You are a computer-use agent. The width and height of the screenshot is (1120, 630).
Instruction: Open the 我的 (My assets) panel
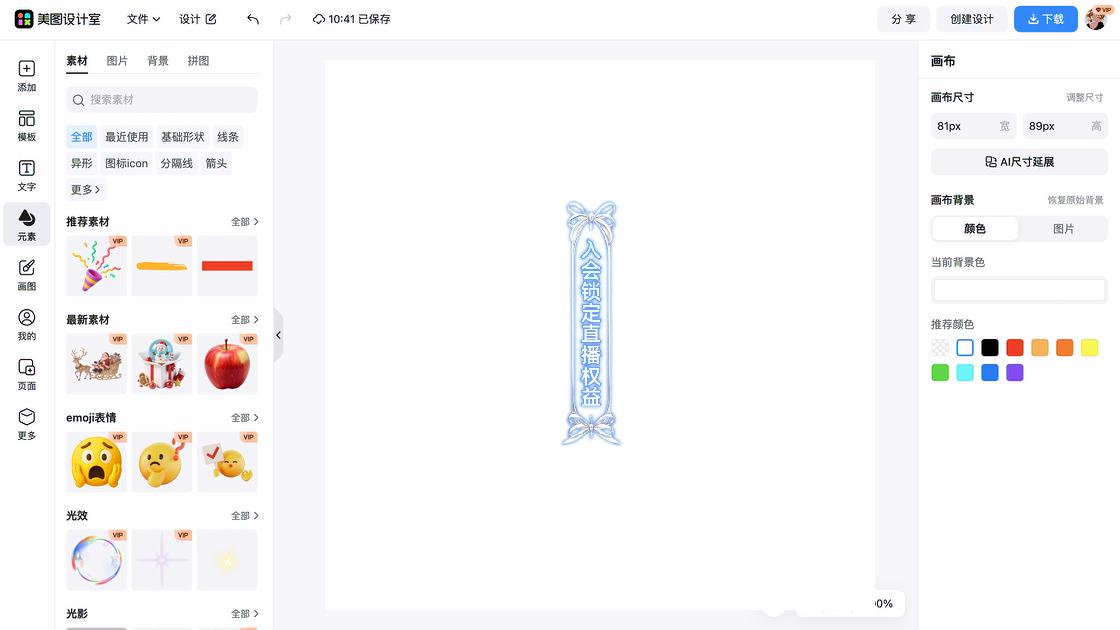(26, 322)
